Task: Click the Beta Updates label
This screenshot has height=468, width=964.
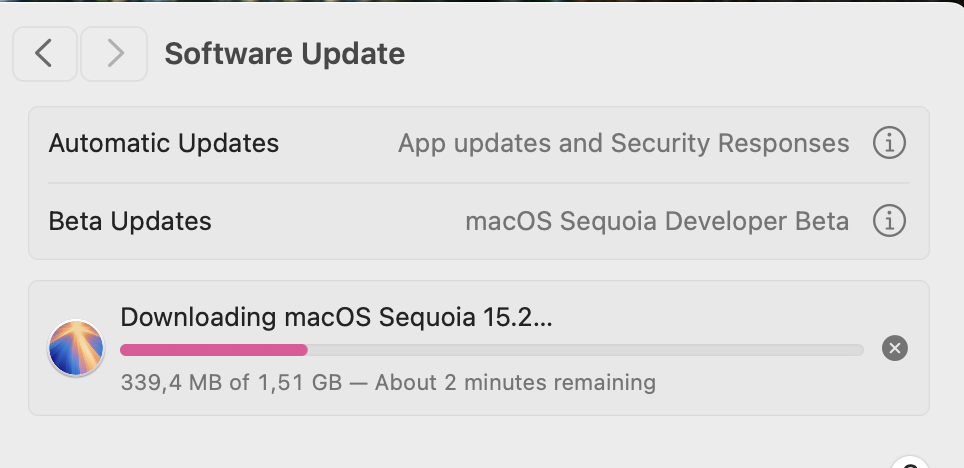Action: (x=130, y=221)
